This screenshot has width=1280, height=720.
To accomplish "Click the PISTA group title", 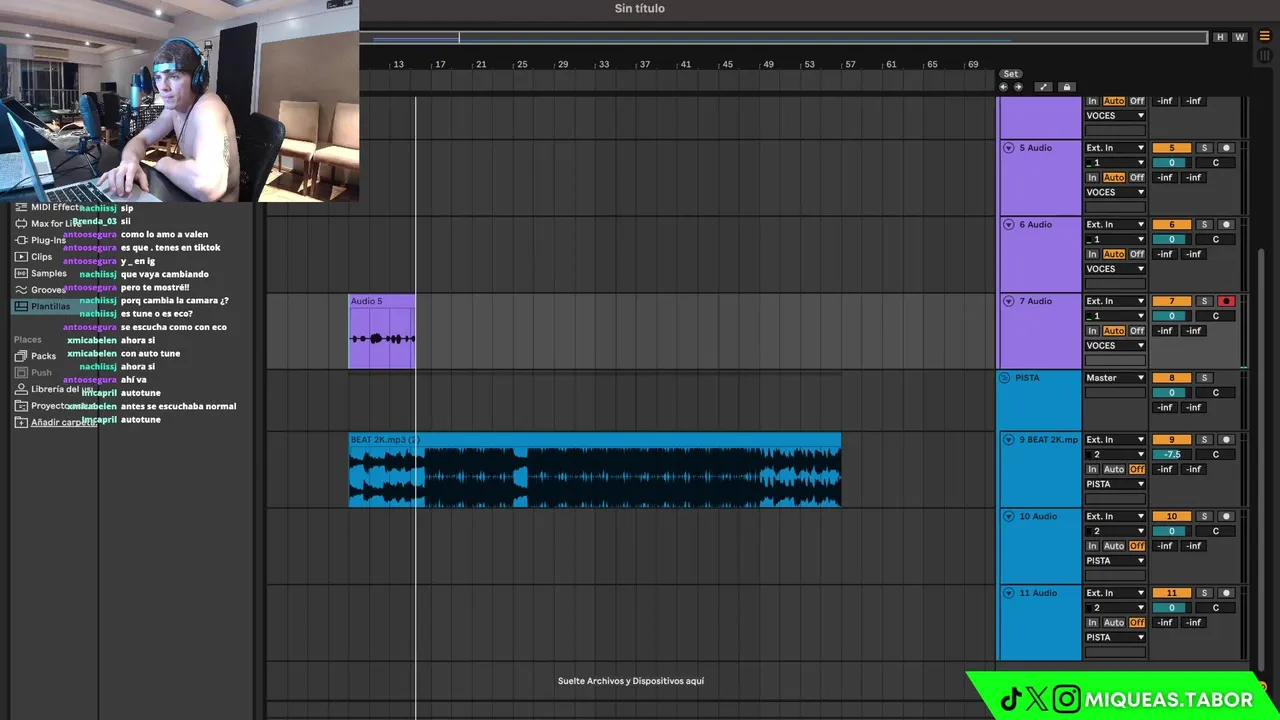I will (x=1027, y=378).
